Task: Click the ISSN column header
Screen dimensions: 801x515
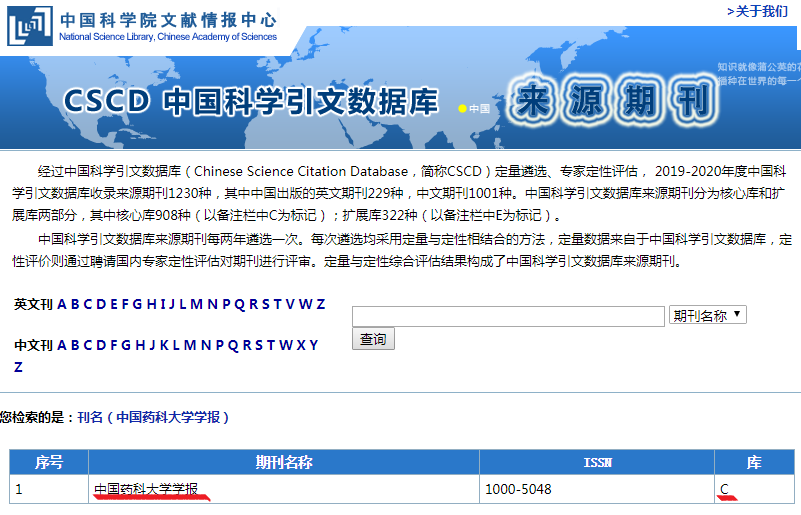Action: (597, 462)
